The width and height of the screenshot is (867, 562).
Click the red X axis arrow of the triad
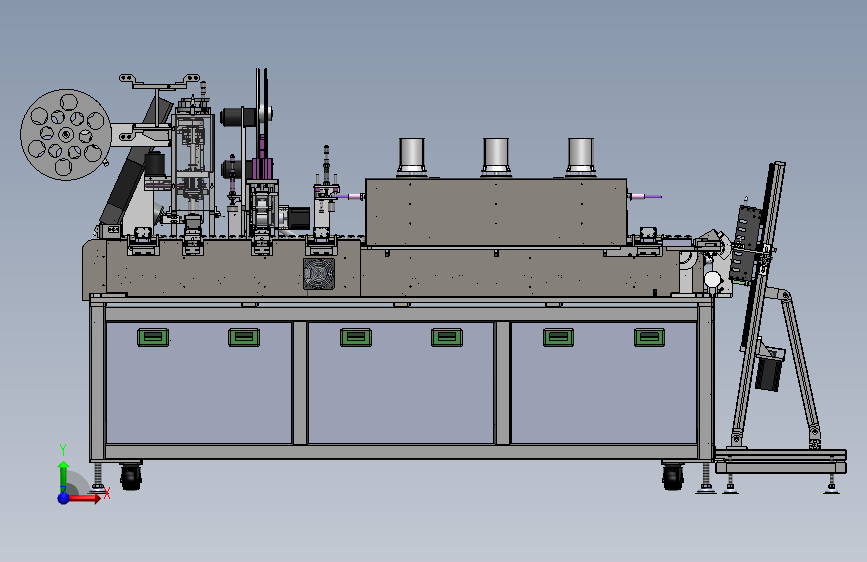point(85,498)
